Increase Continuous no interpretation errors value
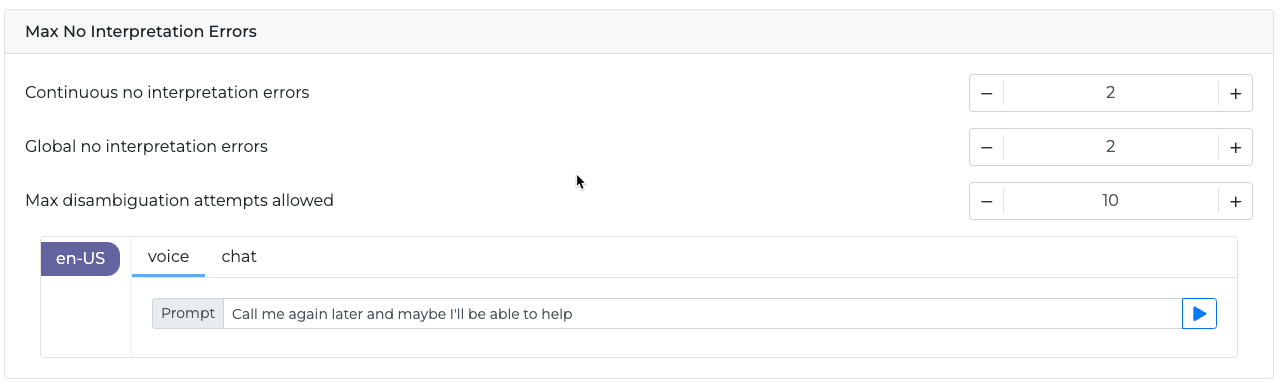This screenshot has width=1283, height=385. point(1235,93)
